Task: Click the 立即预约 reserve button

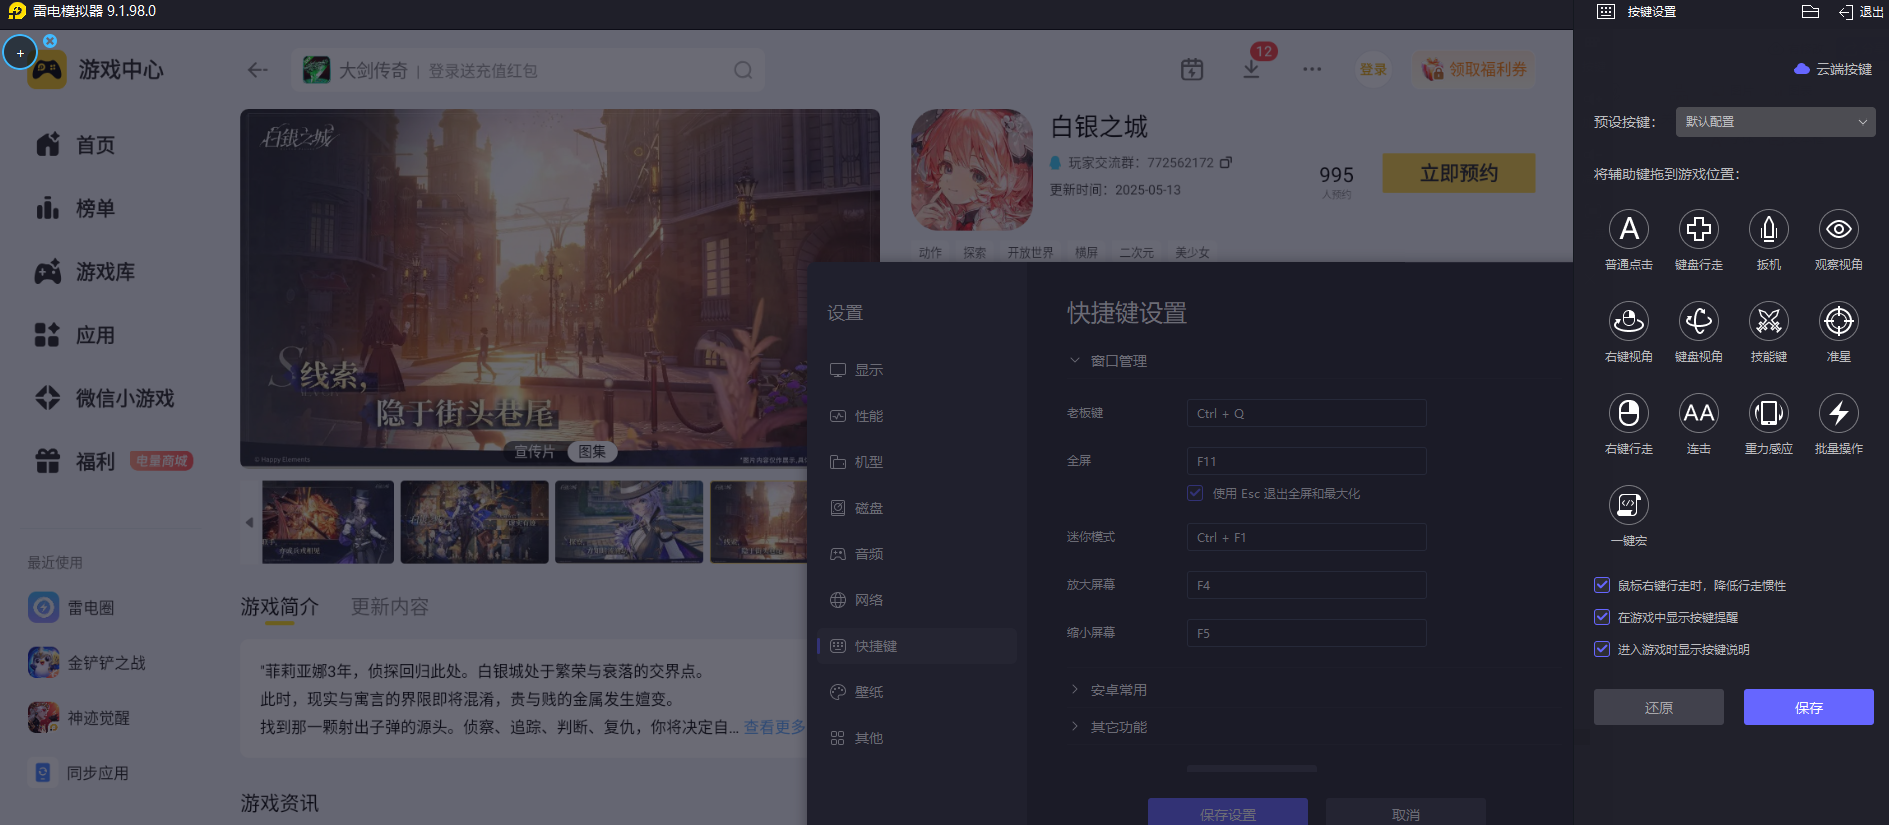Action: (1459, 173)
